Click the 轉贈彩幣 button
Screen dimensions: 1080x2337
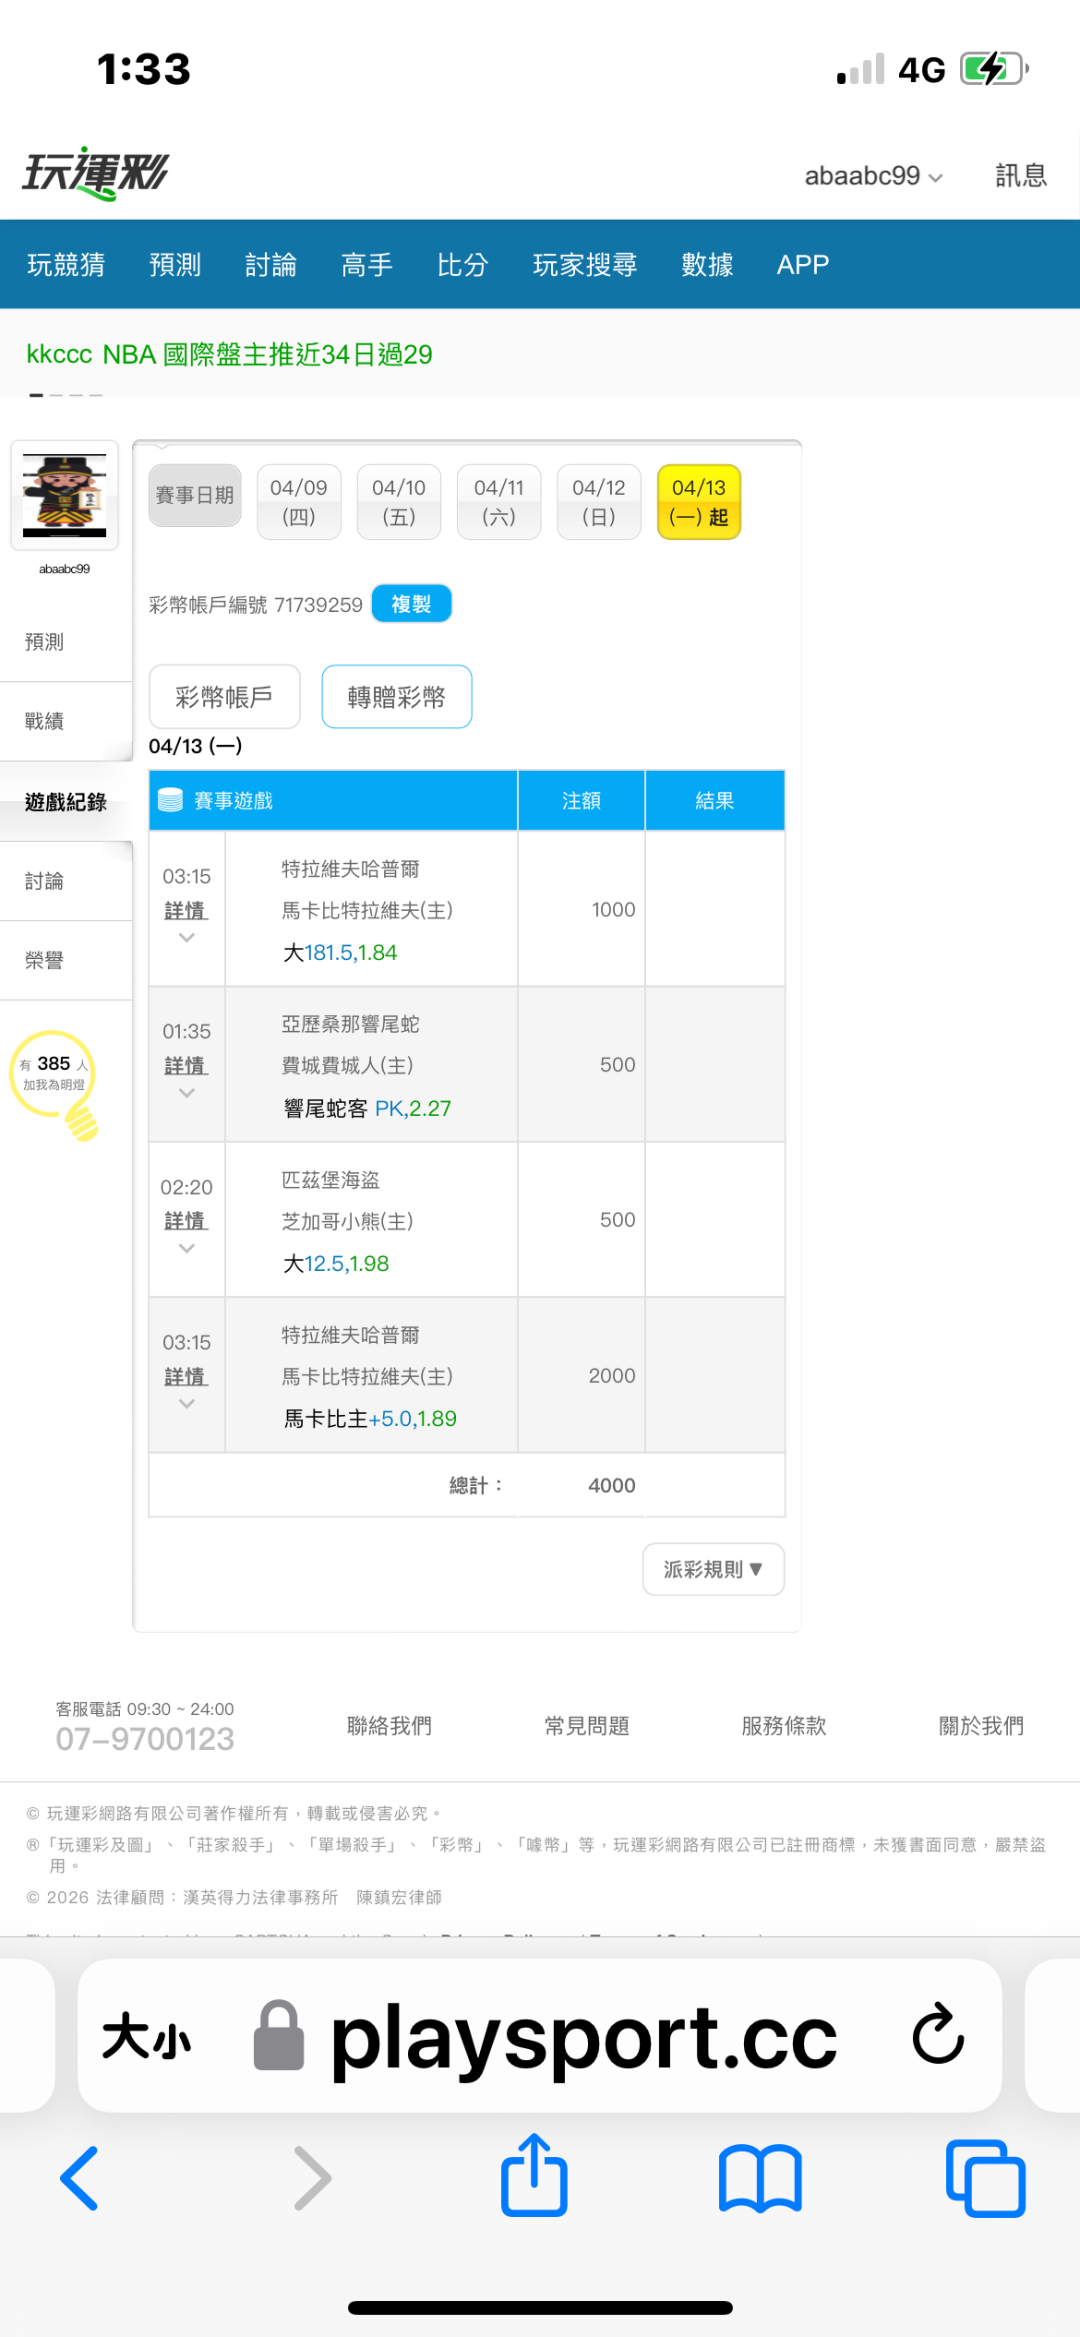[396, 697]
